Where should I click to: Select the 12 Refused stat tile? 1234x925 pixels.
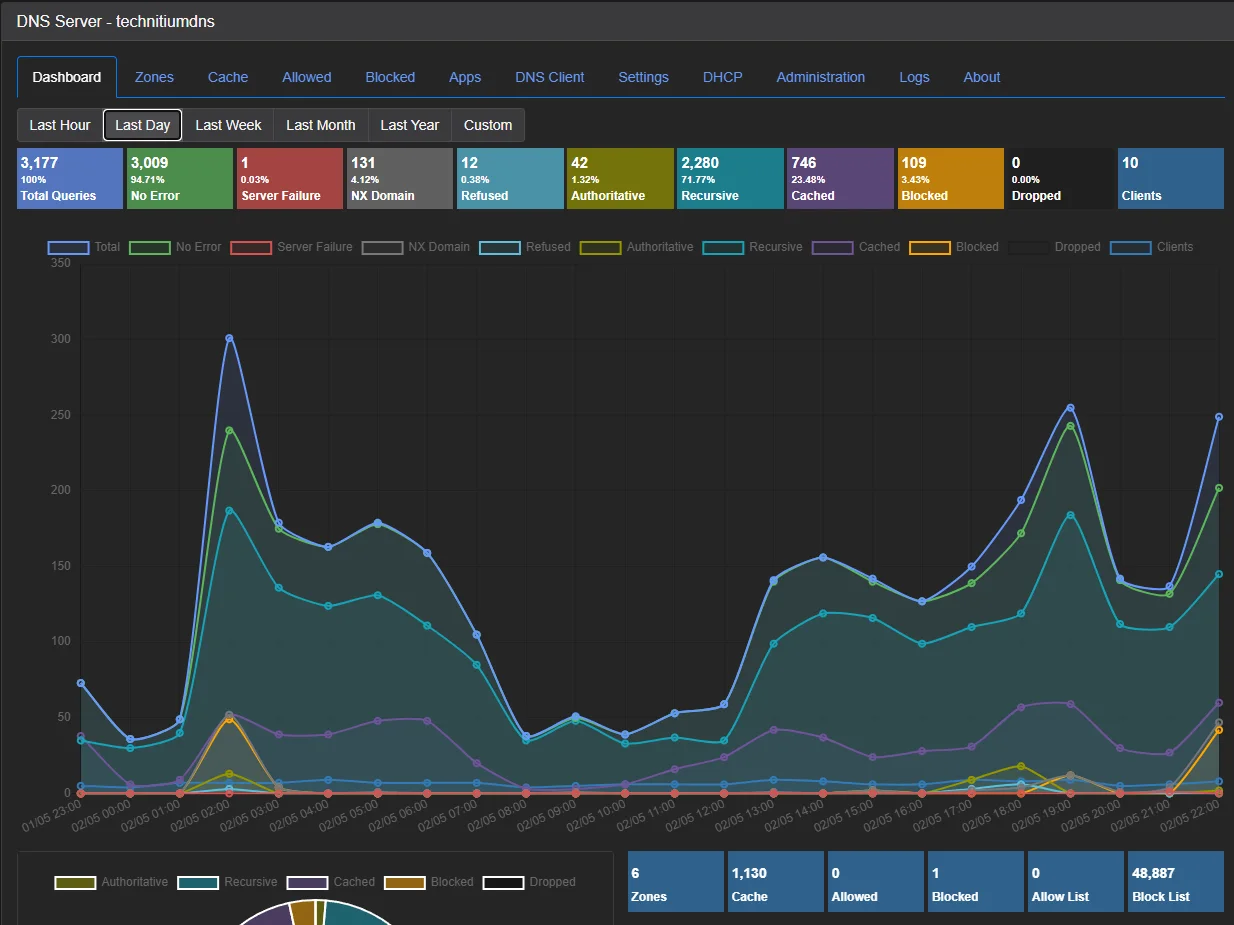pyautogui.click(x=510, y=178)
